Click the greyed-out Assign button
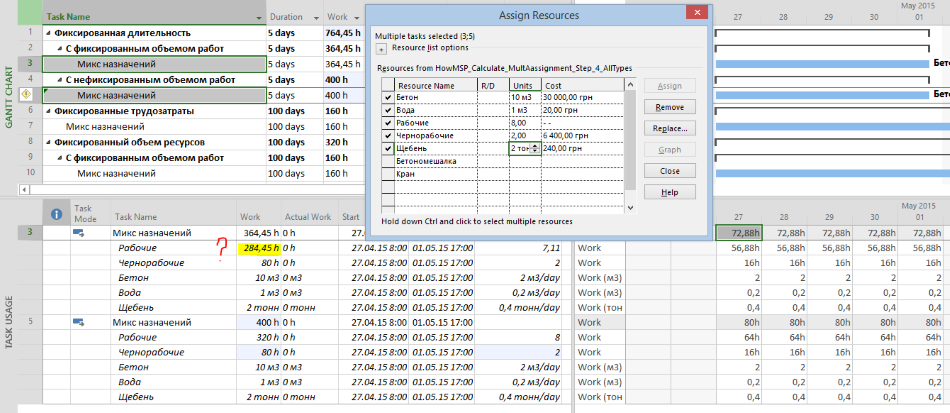The image size is (950, 413). tap(669, 86)
